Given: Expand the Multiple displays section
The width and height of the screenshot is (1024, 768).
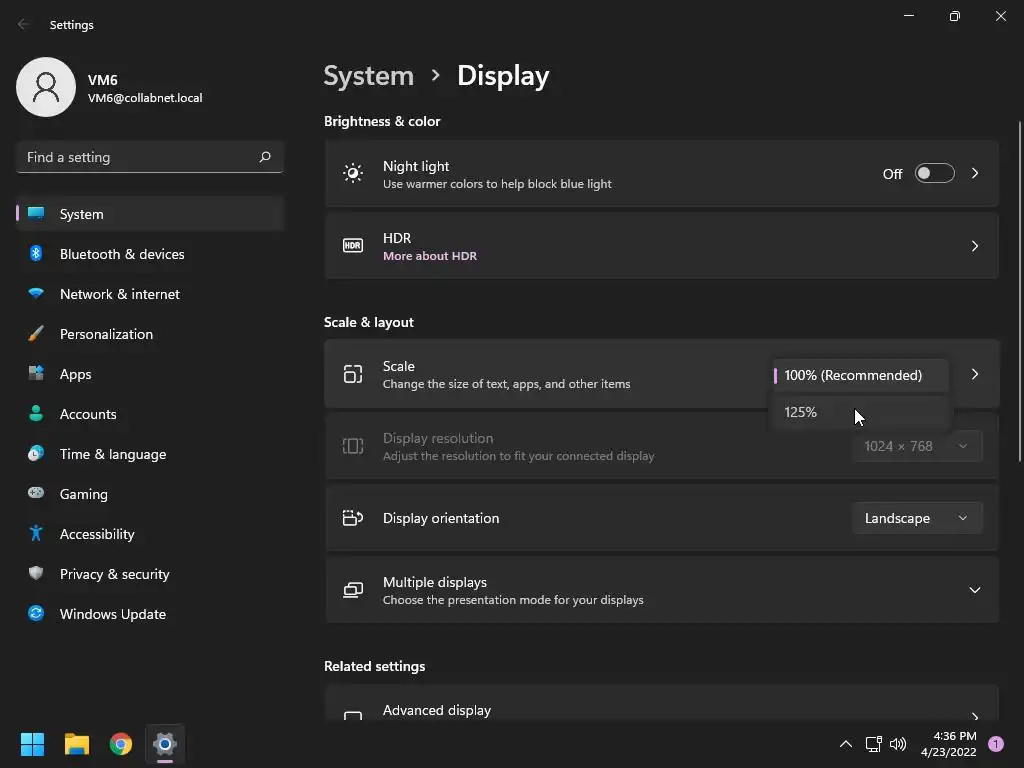Looking at the screenshot, I should click(x=974, y=590).
